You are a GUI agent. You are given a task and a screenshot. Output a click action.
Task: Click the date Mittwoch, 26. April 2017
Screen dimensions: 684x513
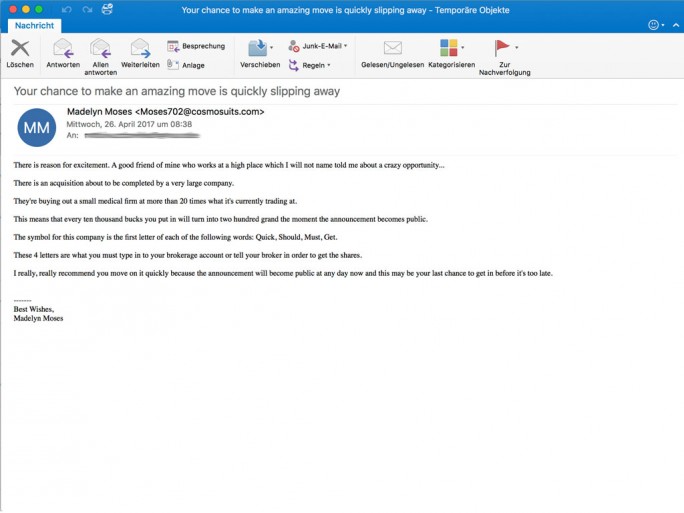point(129,124)
